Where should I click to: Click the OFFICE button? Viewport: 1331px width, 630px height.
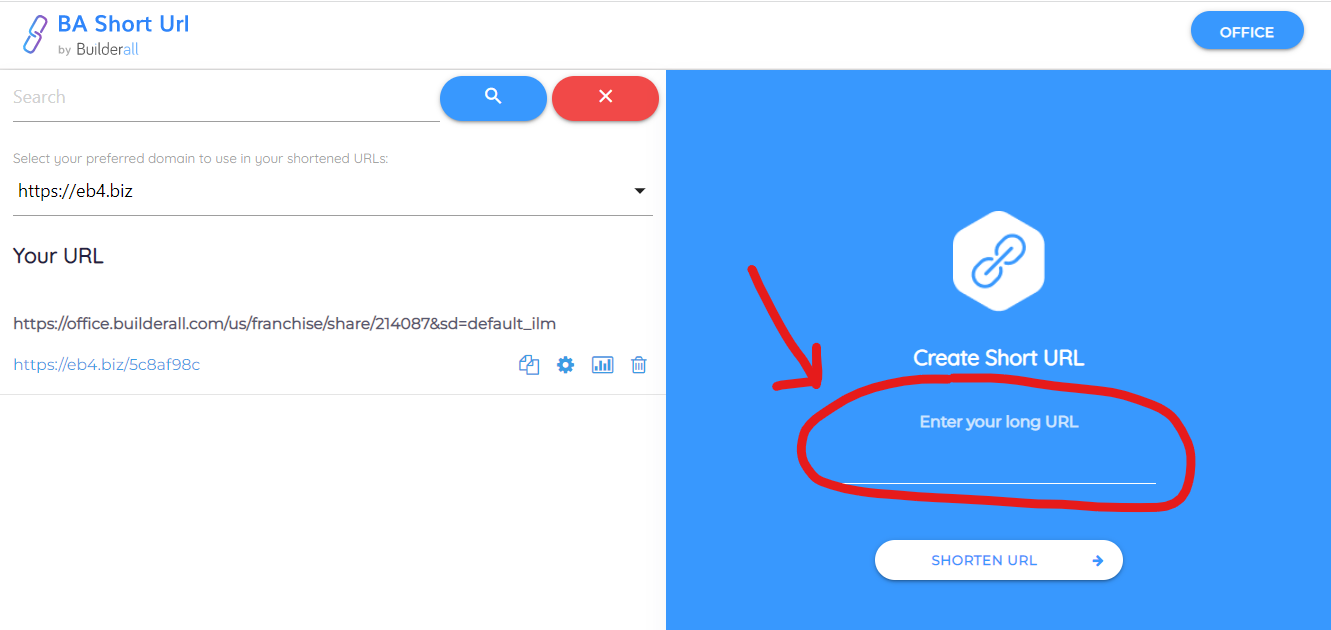pyautogui.click(x=1247, y=32)
